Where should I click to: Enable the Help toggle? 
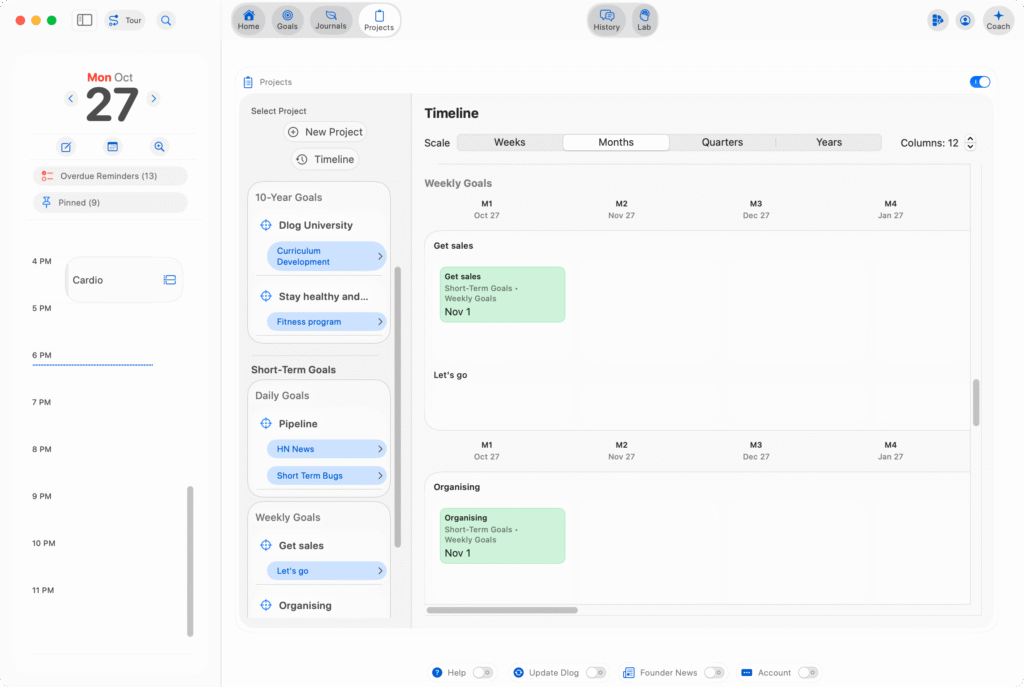point(483,673)
